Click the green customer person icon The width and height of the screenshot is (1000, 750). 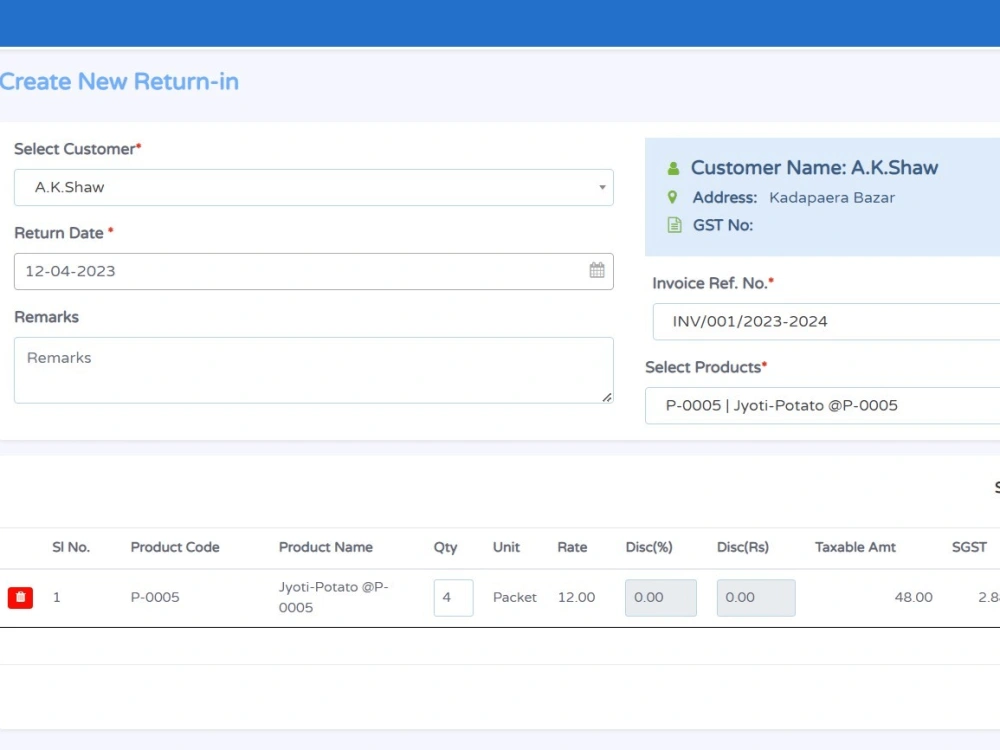[x=673, y=168]
